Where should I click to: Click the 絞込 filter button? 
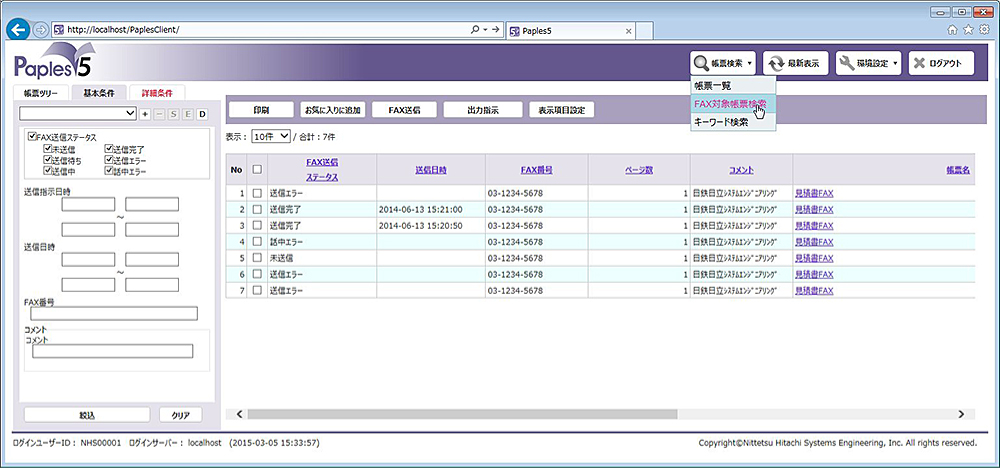click(87, 414)
